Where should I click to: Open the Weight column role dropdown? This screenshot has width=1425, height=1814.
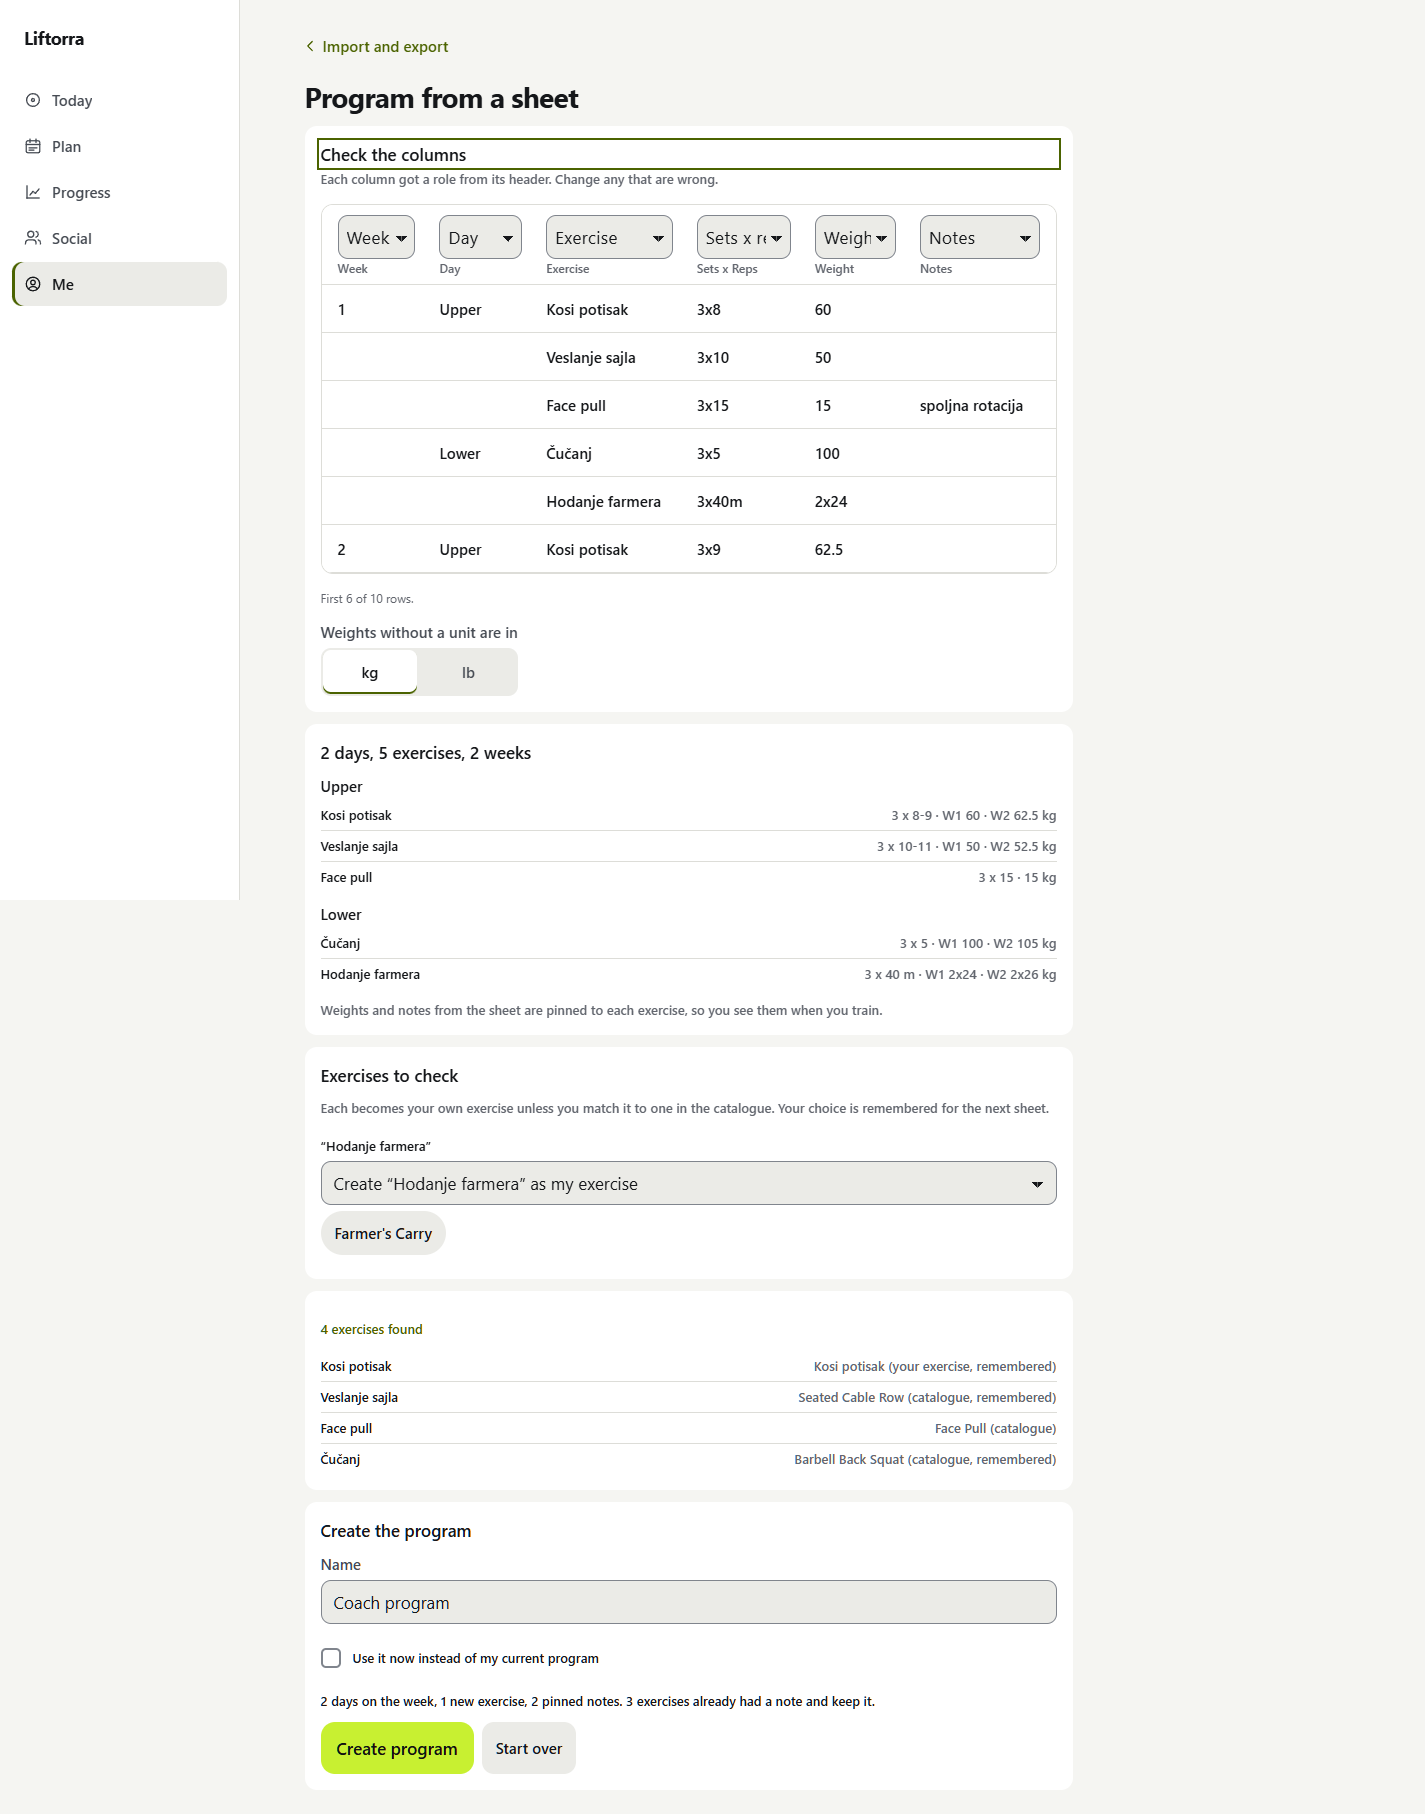click(x=855, y=237)
